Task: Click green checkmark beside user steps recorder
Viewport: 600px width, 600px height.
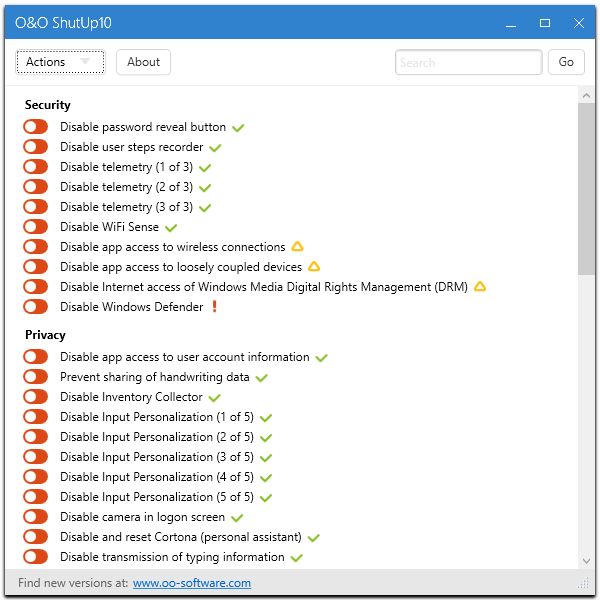Action: coord(215,148)
